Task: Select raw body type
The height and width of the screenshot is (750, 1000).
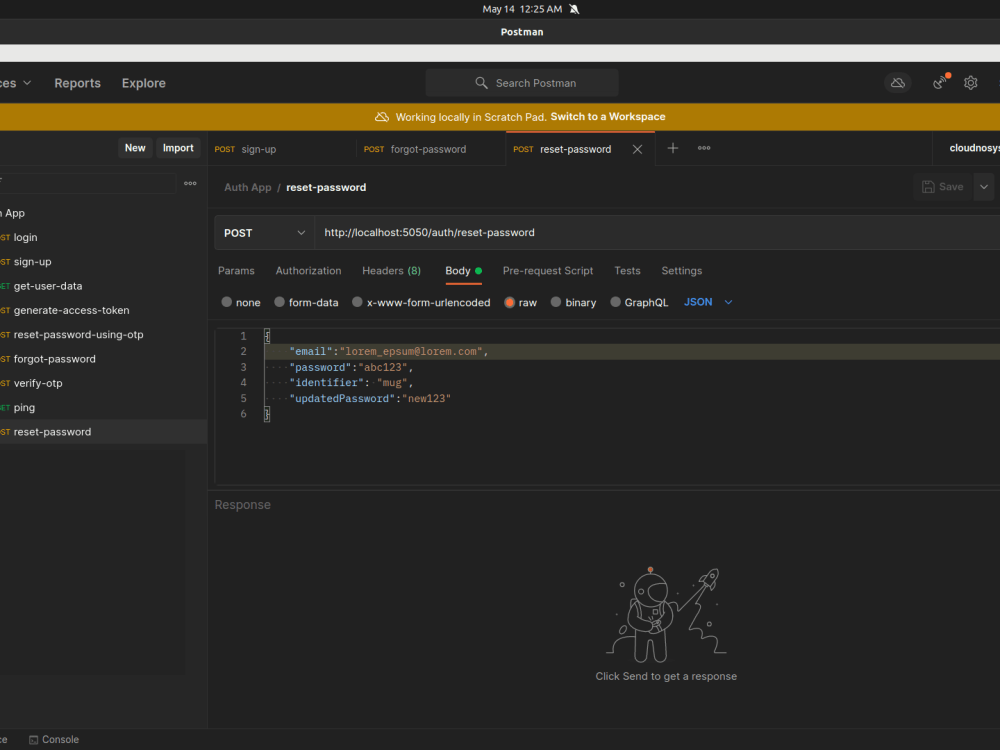Action: pos(520,302)
